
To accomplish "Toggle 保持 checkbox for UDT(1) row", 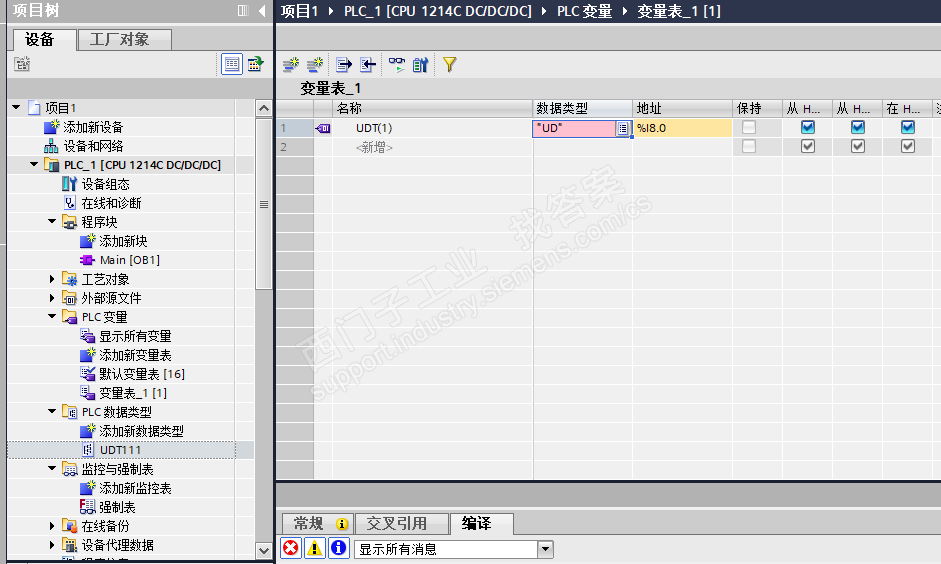I will pyautogui.click(x=749, y=127).
